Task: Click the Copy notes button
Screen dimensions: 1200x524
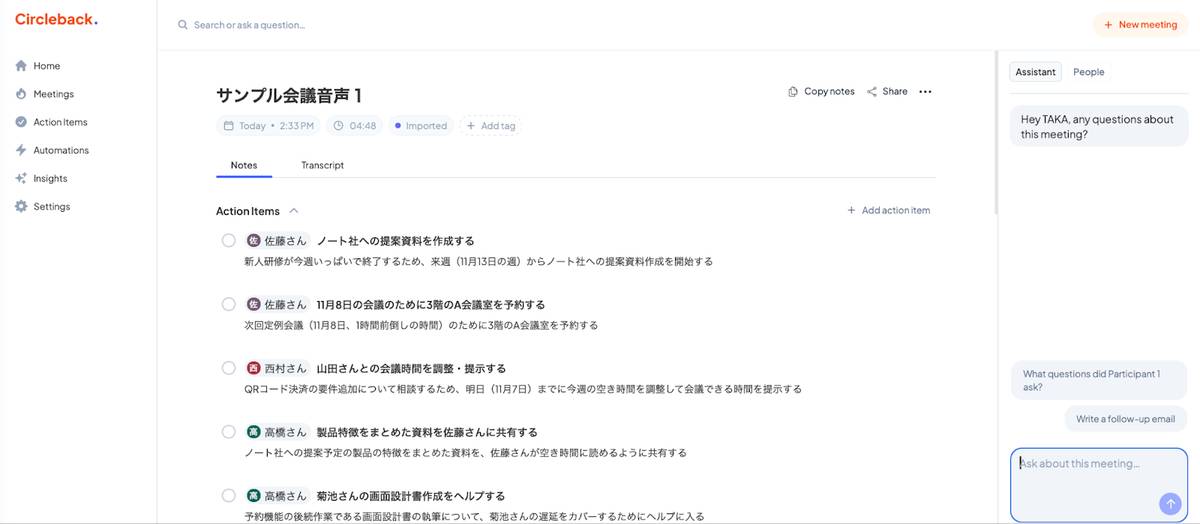Action: (821, 91)
